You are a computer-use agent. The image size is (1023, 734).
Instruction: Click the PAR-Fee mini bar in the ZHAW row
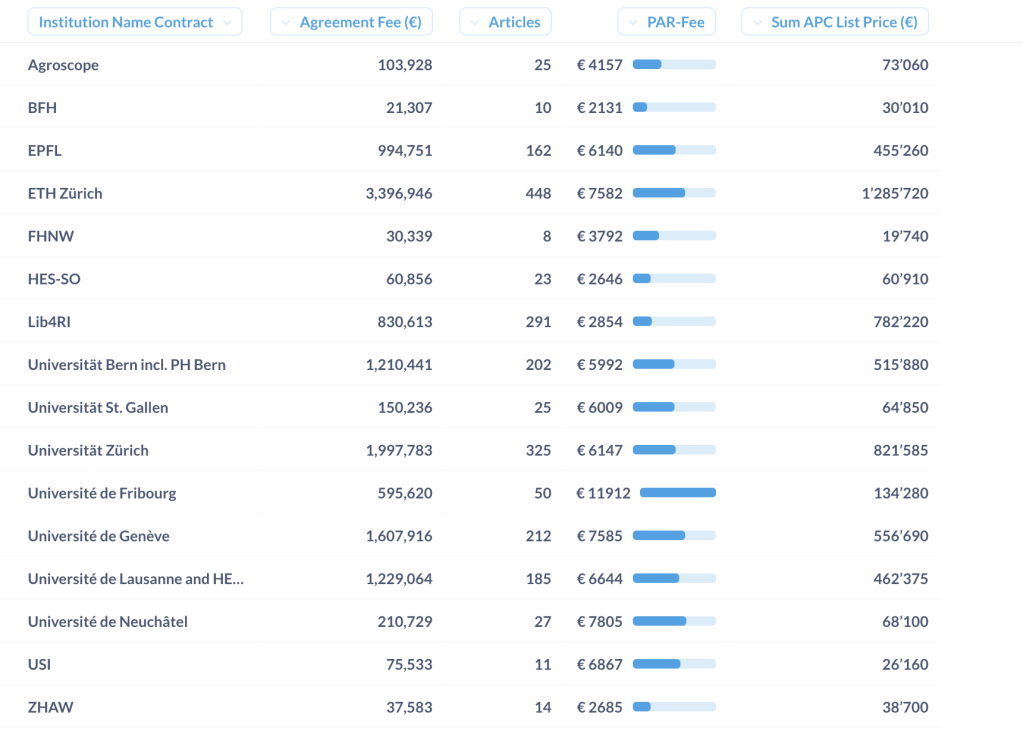coord(674,707)
